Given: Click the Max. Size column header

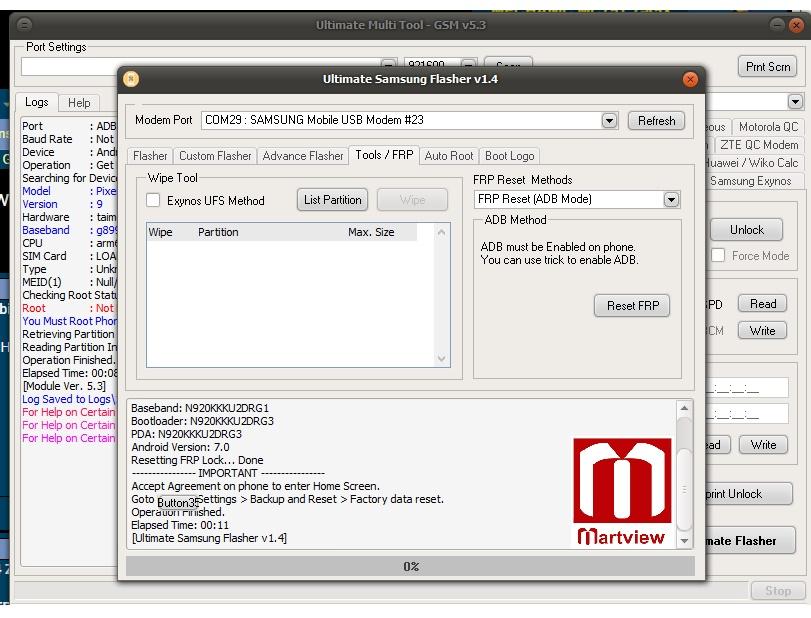Looking at the screenshot, I should (371, 232).
